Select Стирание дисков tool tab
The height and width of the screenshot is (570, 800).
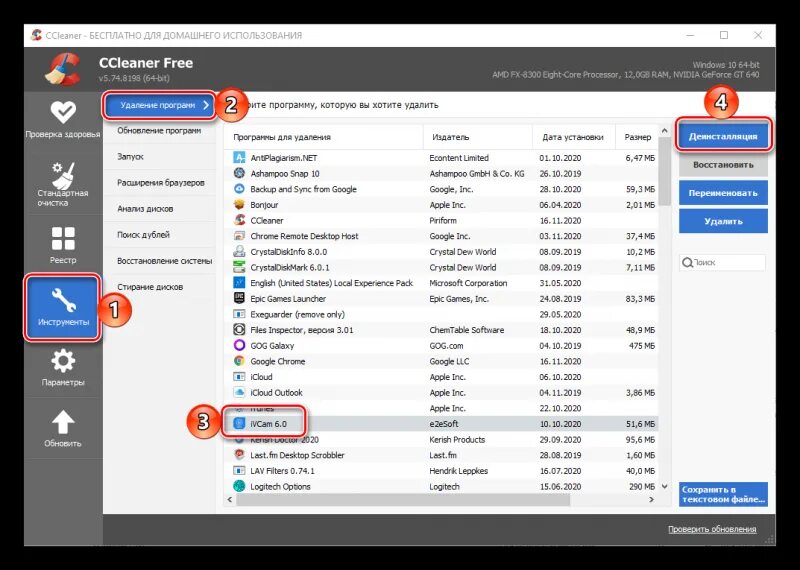tap(159, 287)
